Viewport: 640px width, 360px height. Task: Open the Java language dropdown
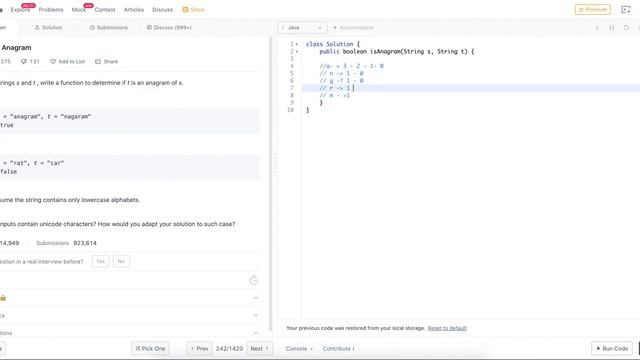(302, 28)
